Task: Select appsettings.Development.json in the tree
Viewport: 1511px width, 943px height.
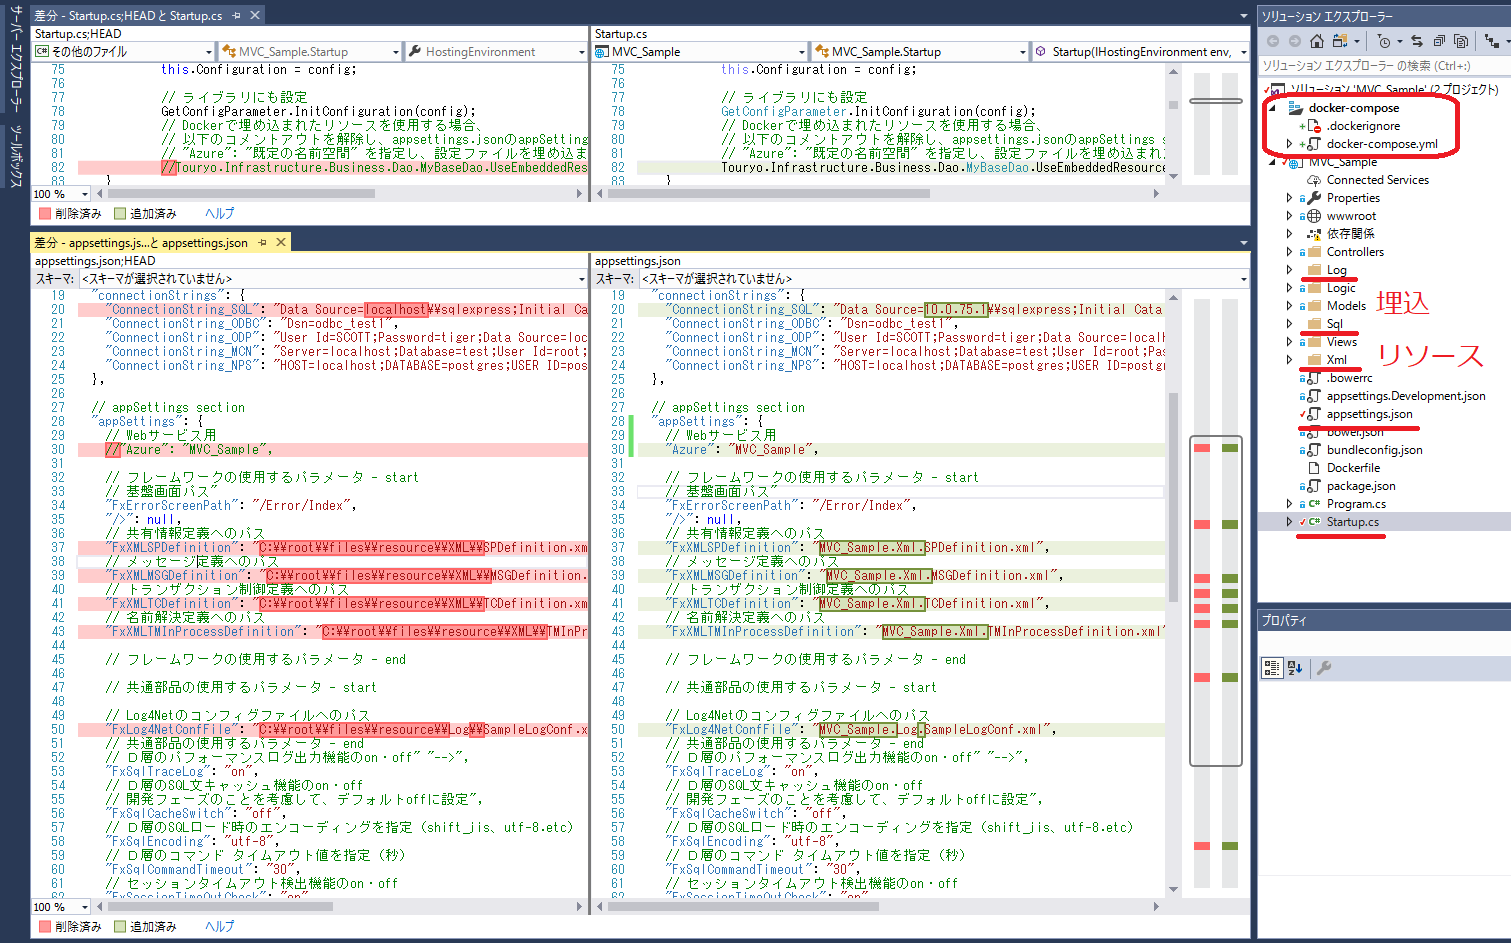Action: coord(1405,396)
